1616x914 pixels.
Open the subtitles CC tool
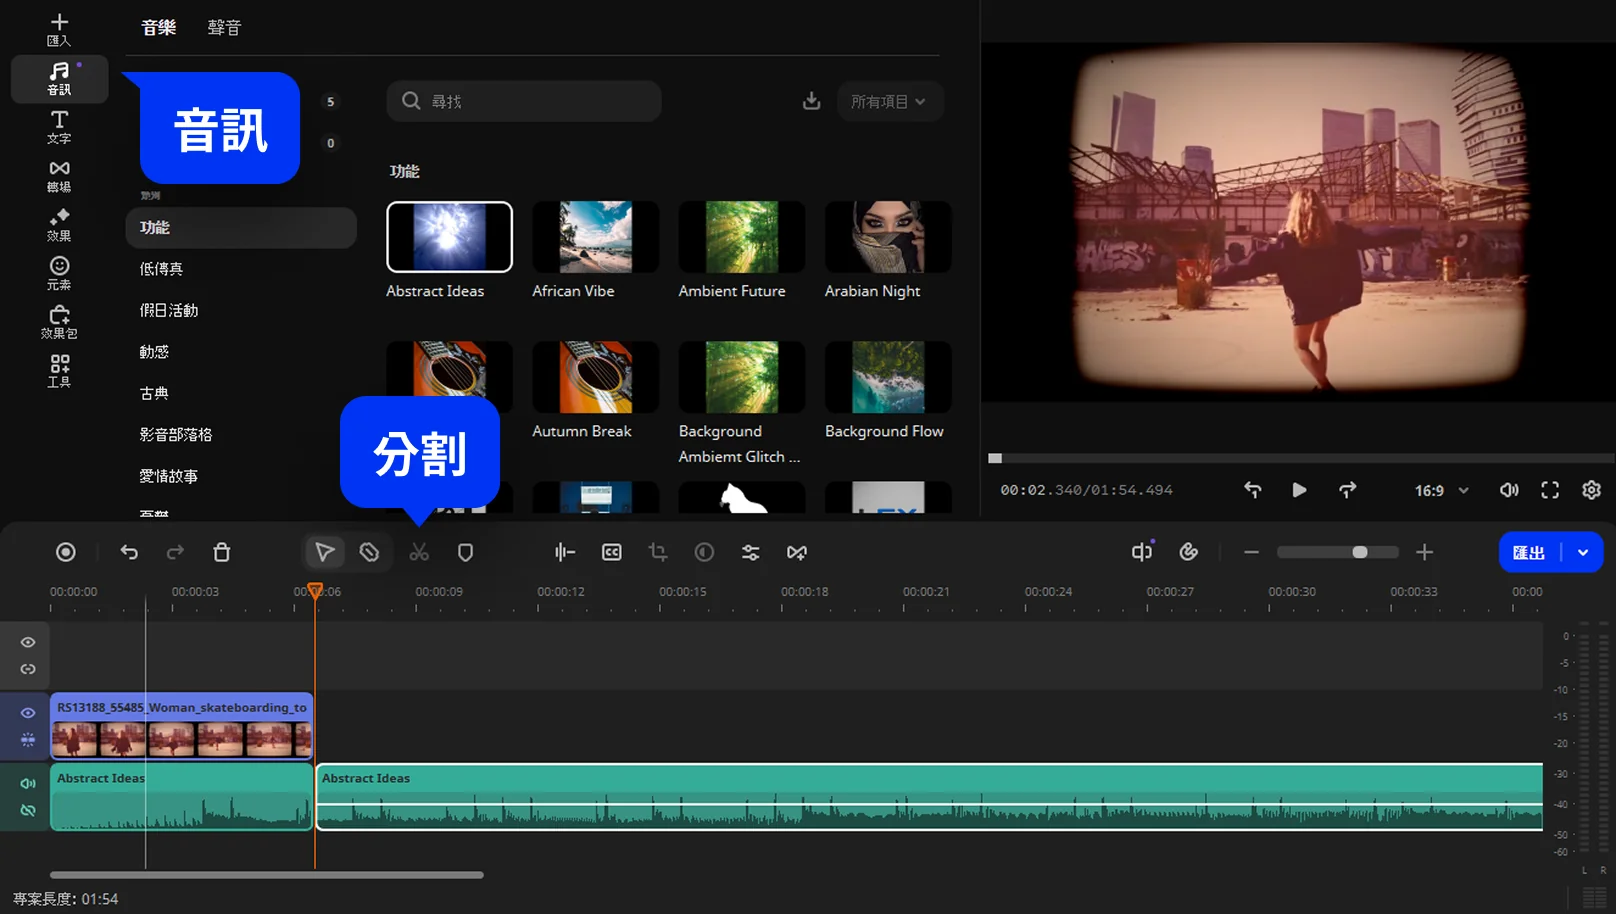coord(611,552)
